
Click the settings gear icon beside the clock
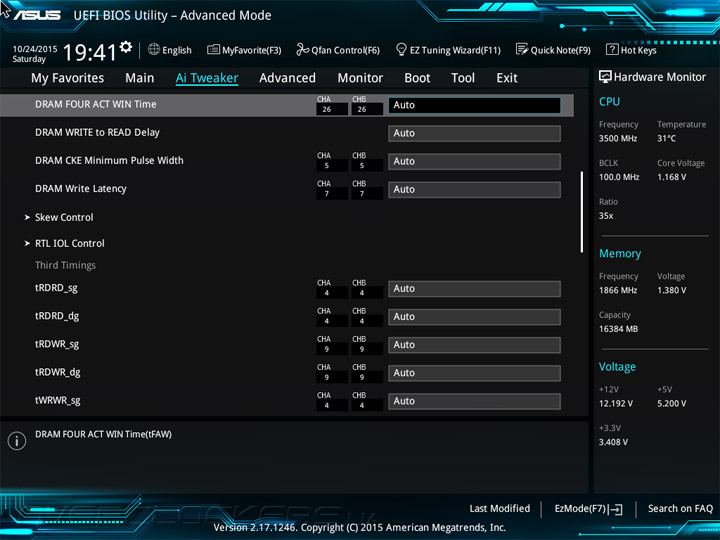click(x=126, y=47)
